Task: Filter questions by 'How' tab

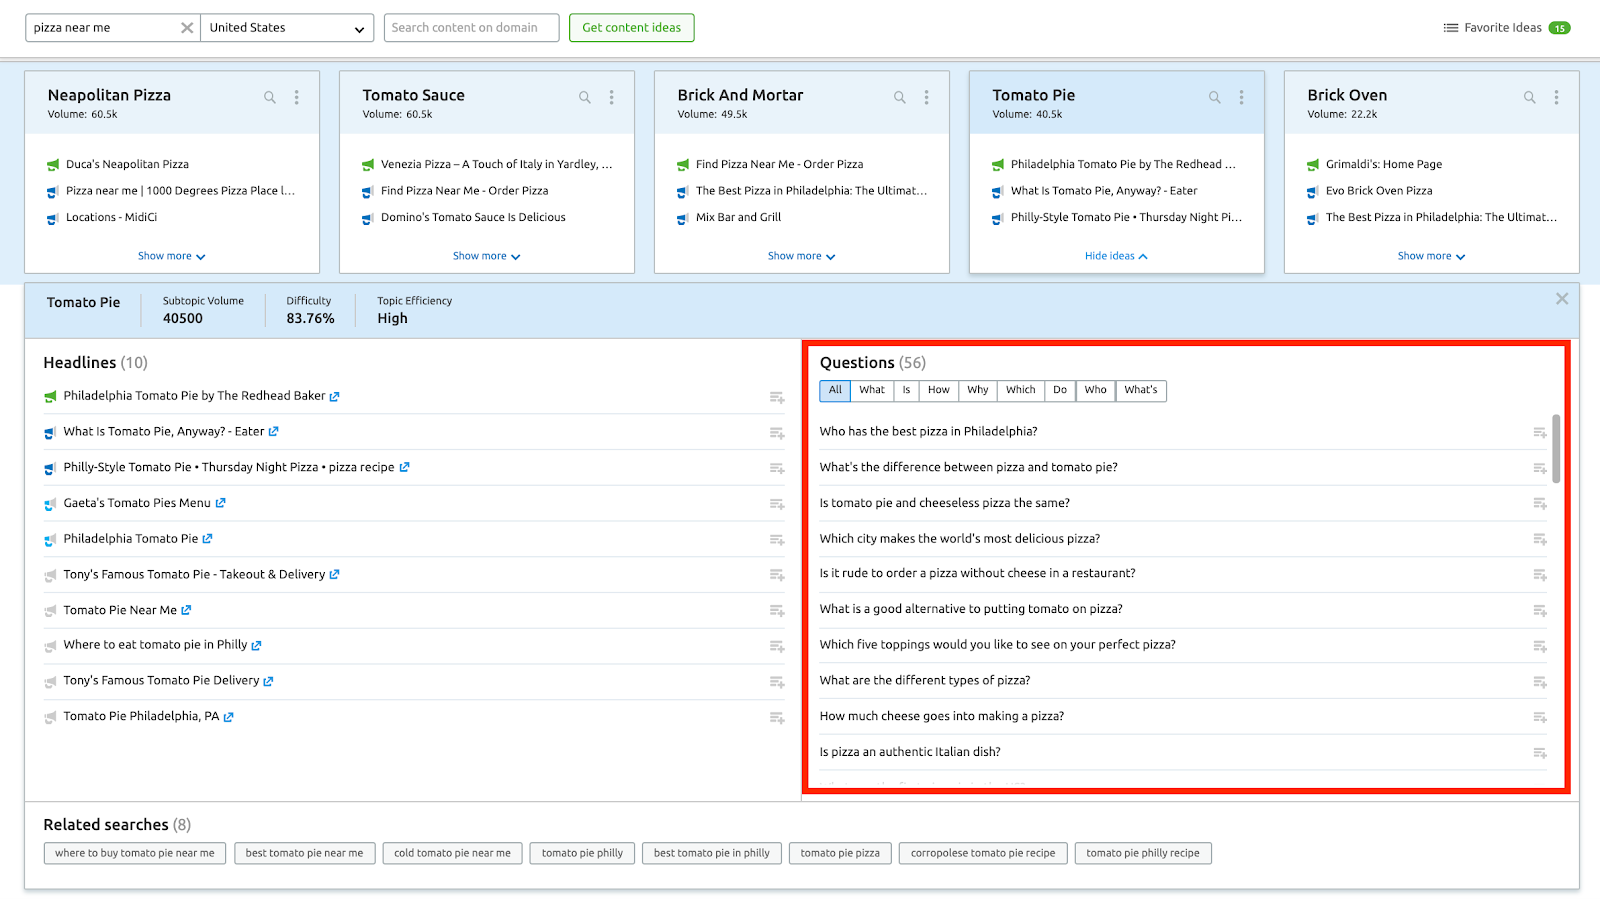Action: [939, 390]
